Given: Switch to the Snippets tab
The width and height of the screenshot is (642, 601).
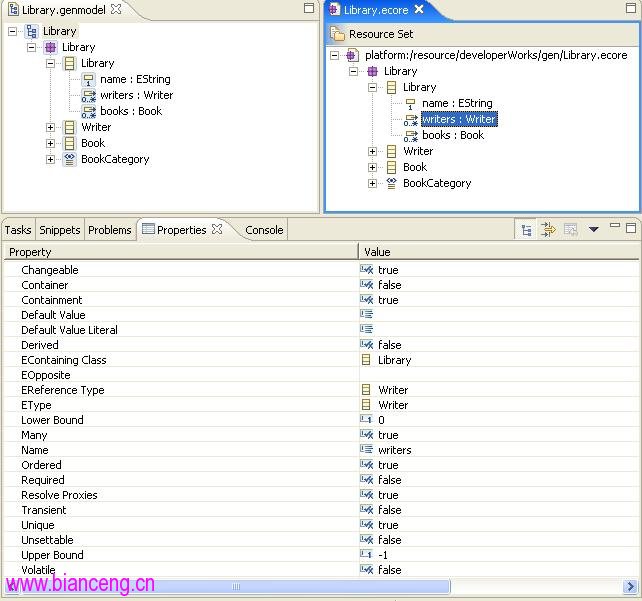Looking at the screenshot, I should pos(60,230).
